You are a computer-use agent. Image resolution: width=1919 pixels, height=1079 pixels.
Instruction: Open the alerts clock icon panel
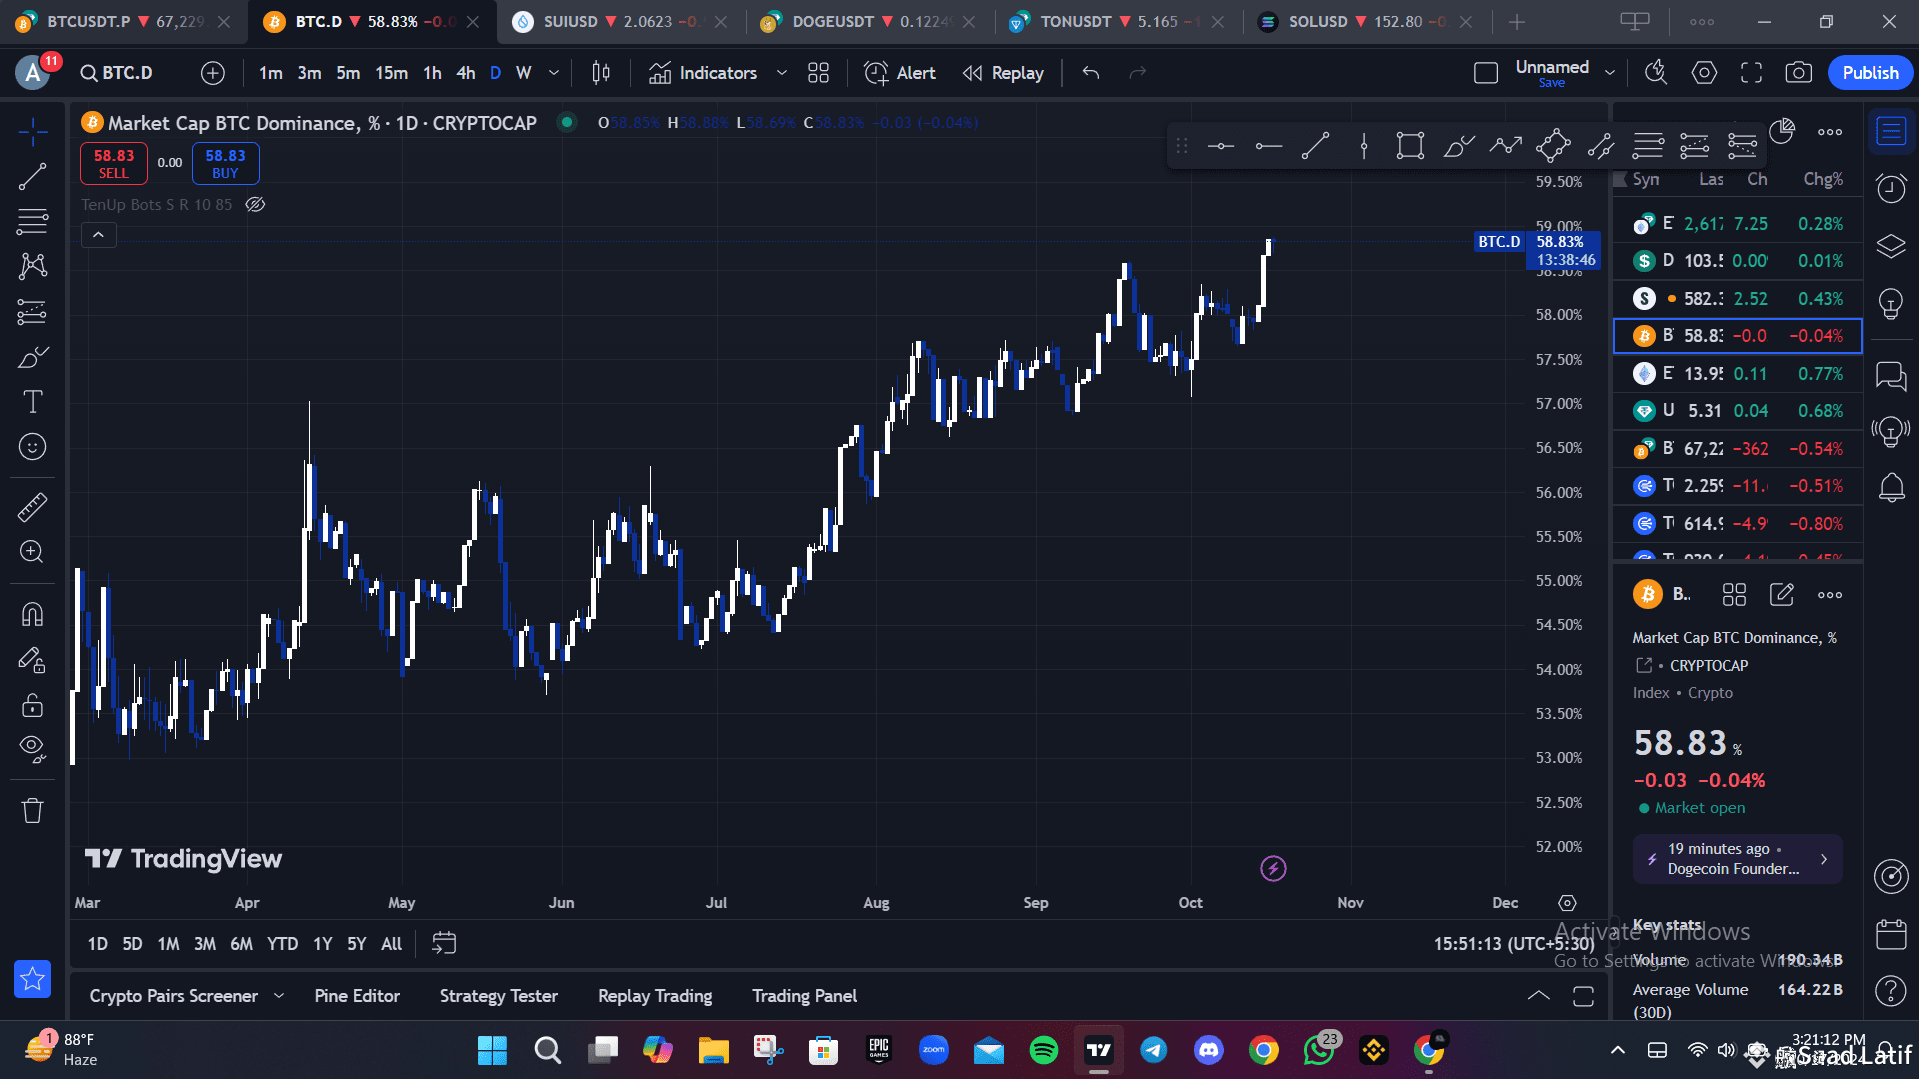coord(1890,188)
